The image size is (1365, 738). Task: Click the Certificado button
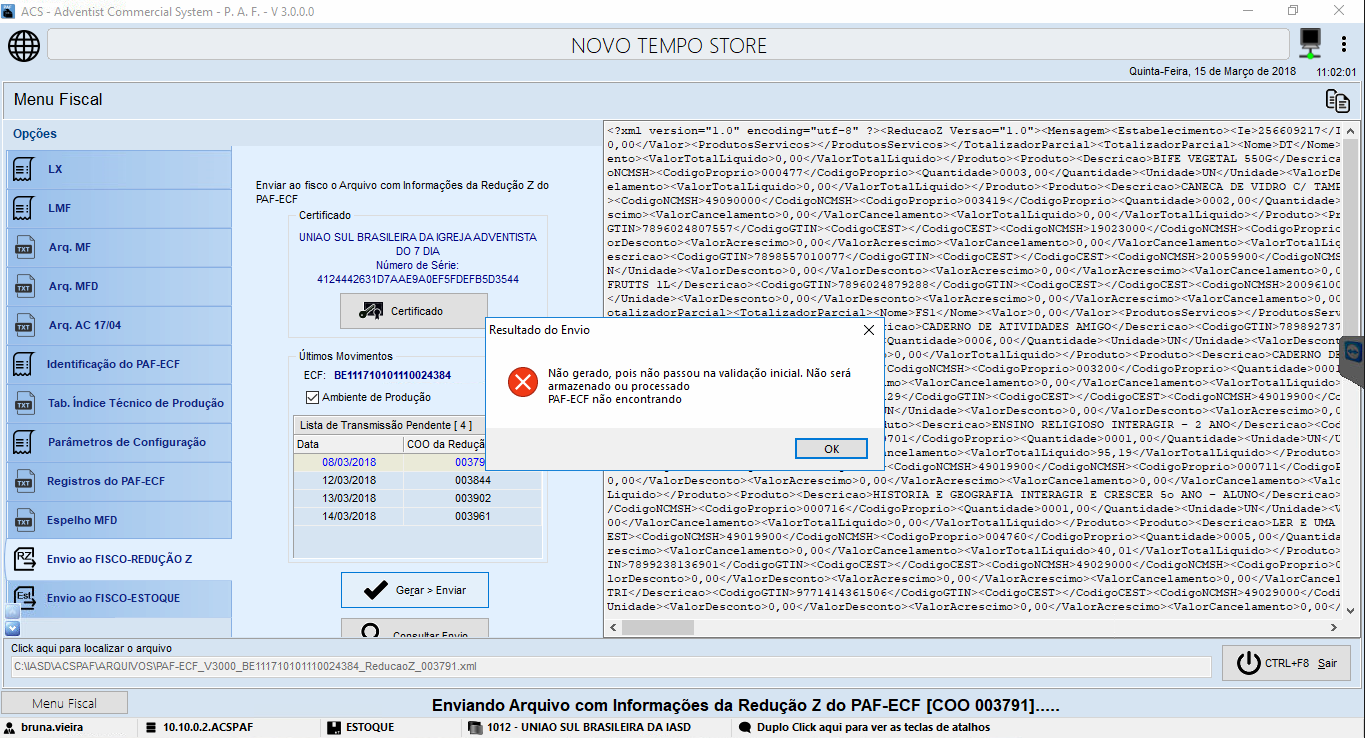pyautogui.click(x=414, y=311)
